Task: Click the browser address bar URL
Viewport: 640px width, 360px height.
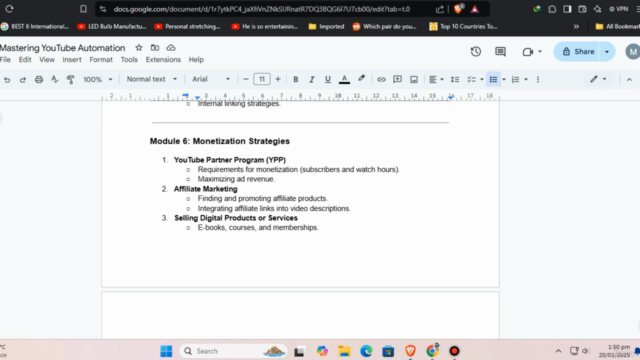Action: (x=262, y=9)
